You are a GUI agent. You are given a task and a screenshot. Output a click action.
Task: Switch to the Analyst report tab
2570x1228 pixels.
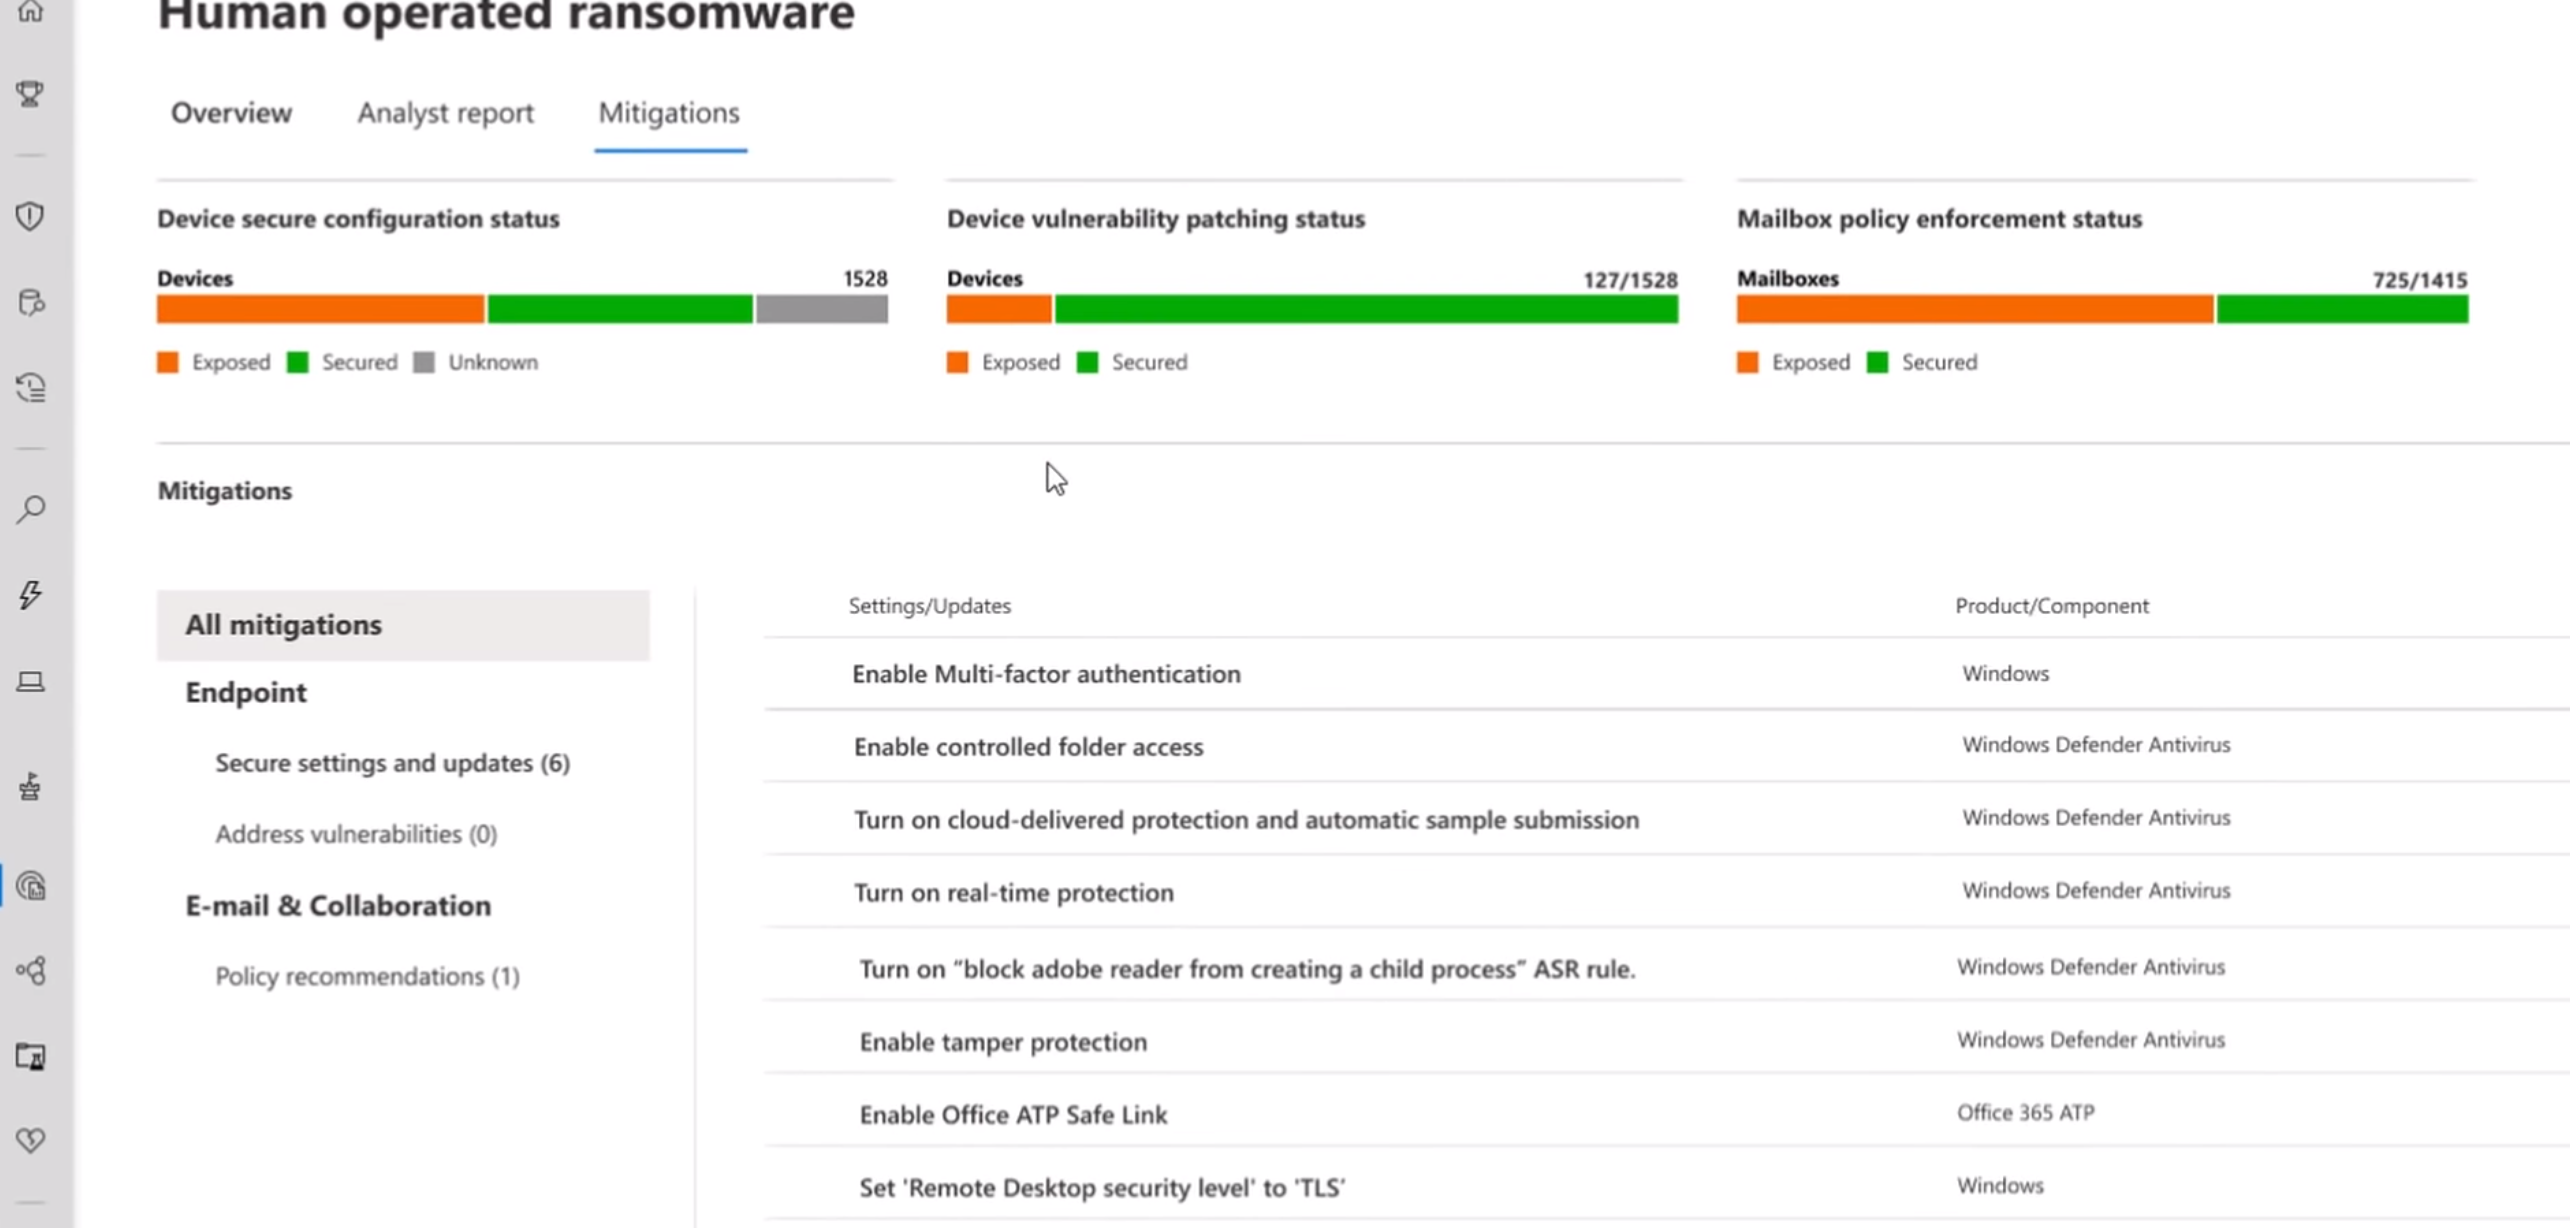[446, 113]
